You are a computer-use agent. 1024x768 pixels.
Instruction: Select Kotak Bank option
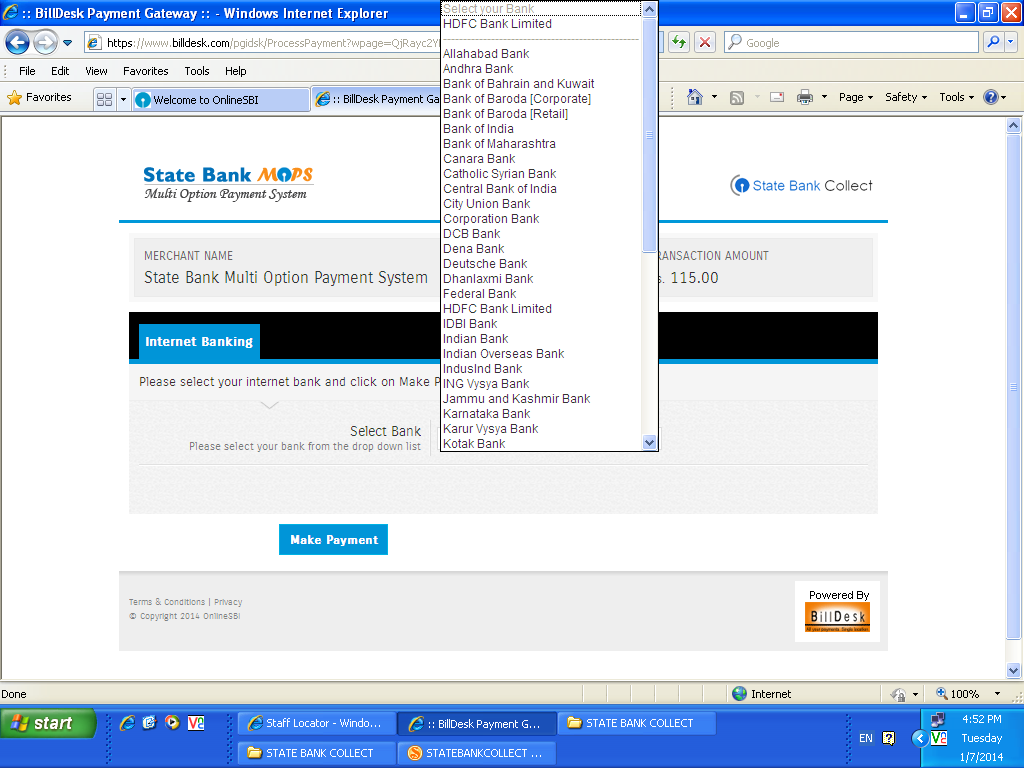click(x=541, y=444)
